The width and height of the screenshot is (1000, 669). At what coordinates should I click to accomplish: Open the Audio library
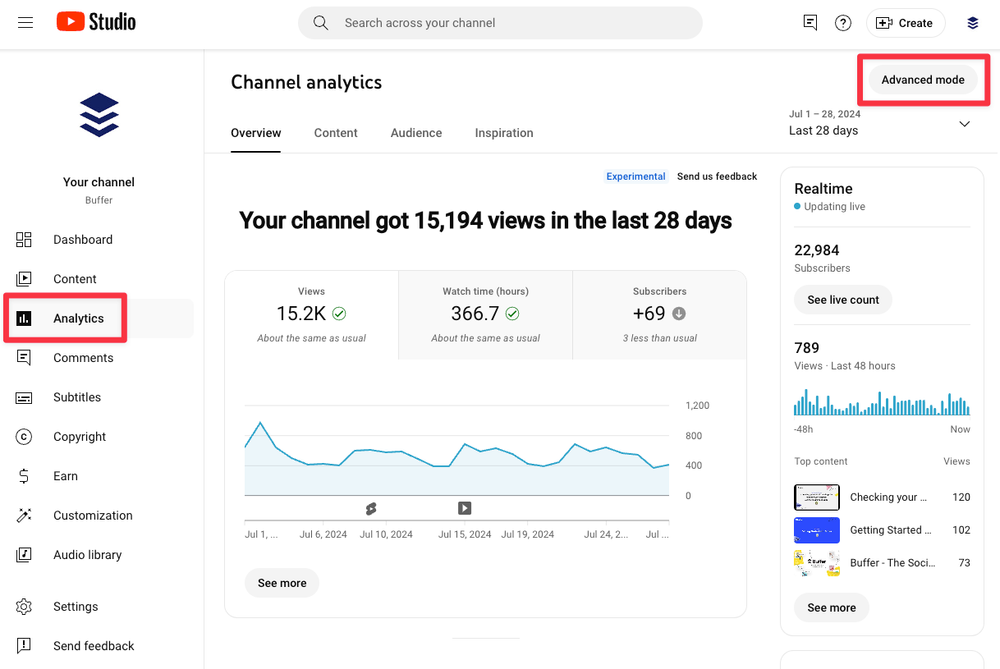click(87, 554)
